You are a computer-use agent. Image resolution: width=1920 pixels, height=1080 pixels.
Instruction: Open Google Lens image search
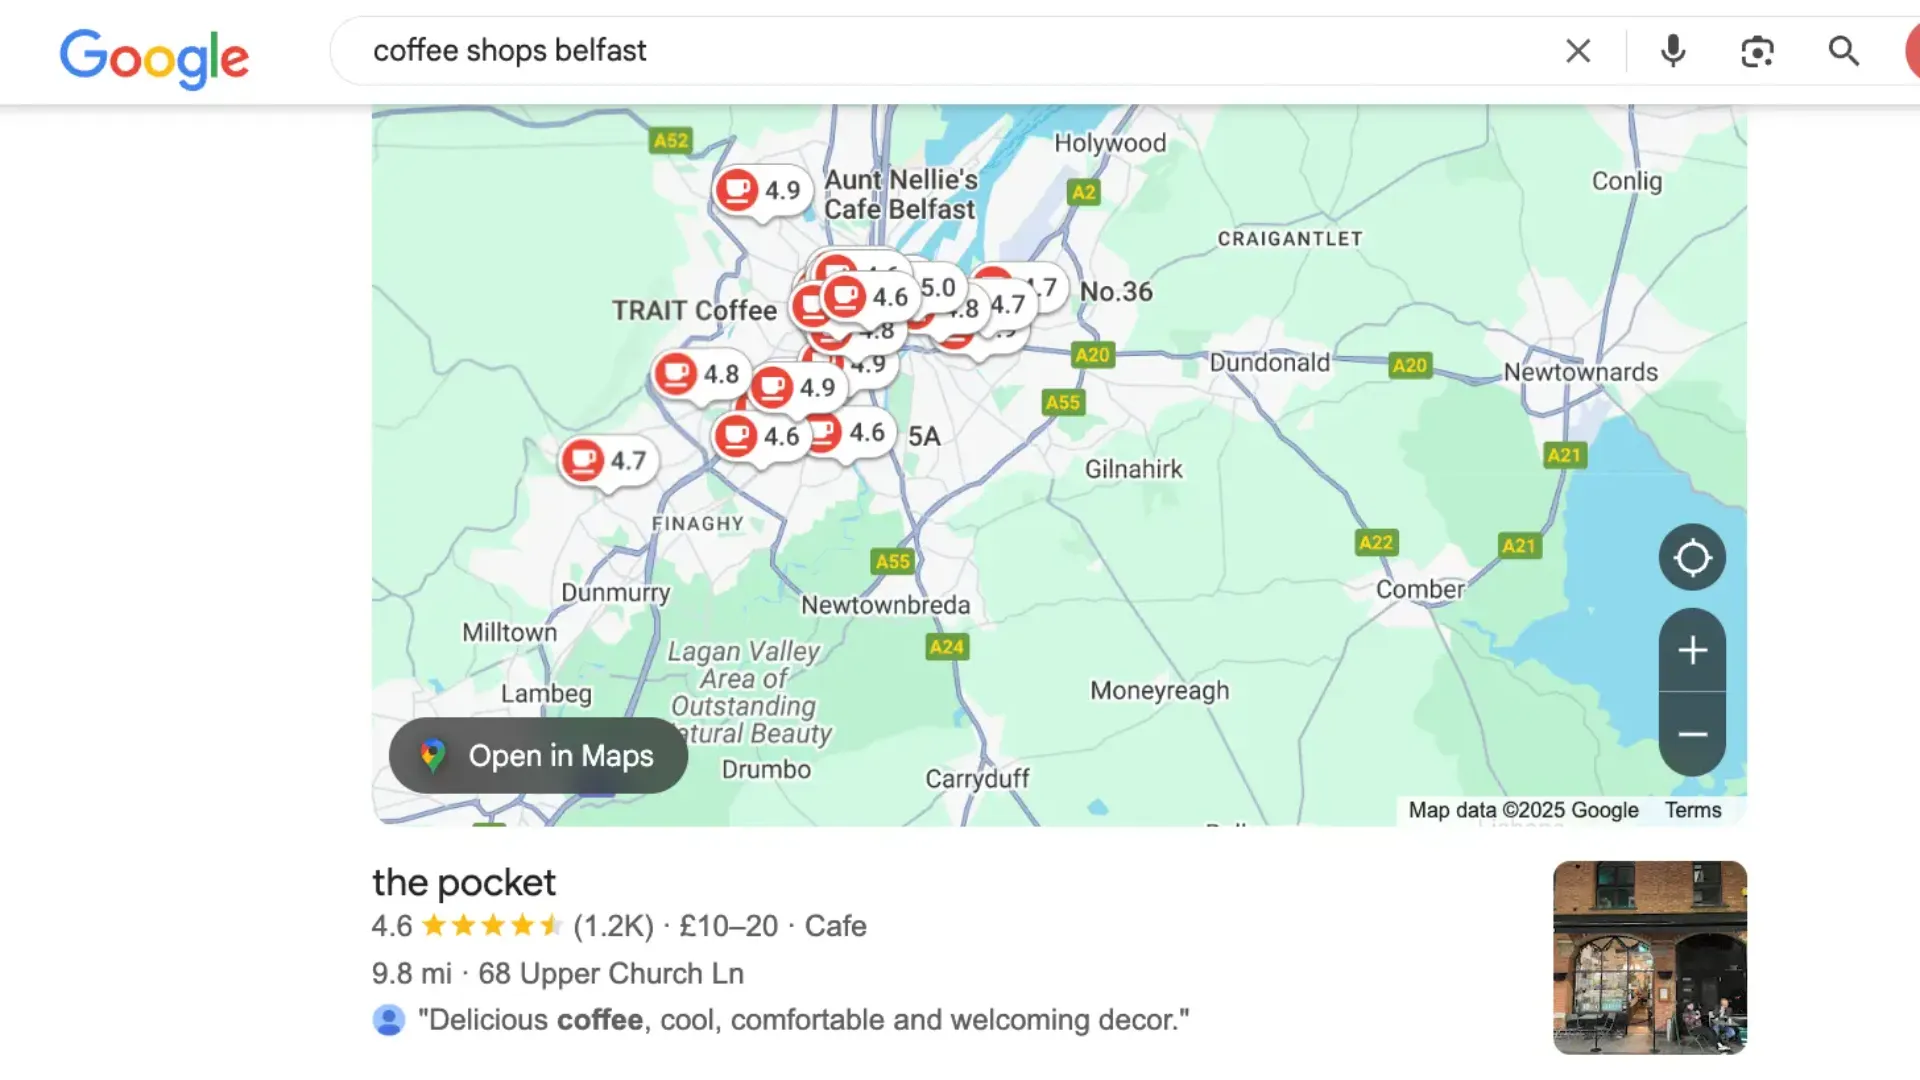coord(1757,51)
